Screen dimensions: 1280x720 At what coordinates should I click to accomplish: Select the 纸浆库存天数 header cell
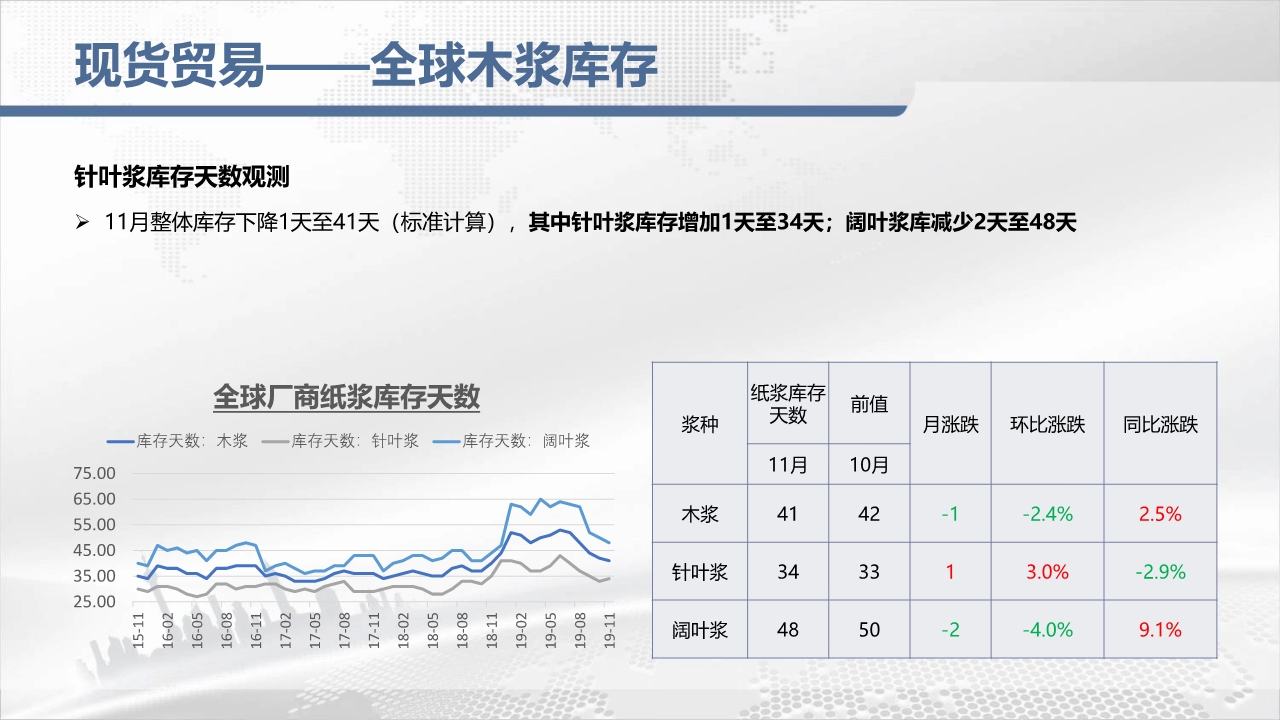tap(788, 403)
